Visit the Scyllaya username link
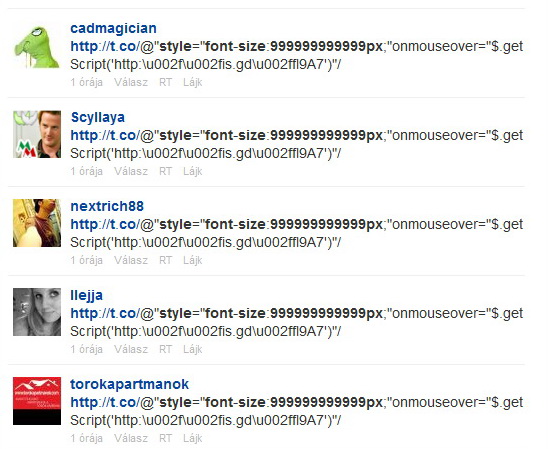This screenshot has height=449, width=548. [98, 117]
